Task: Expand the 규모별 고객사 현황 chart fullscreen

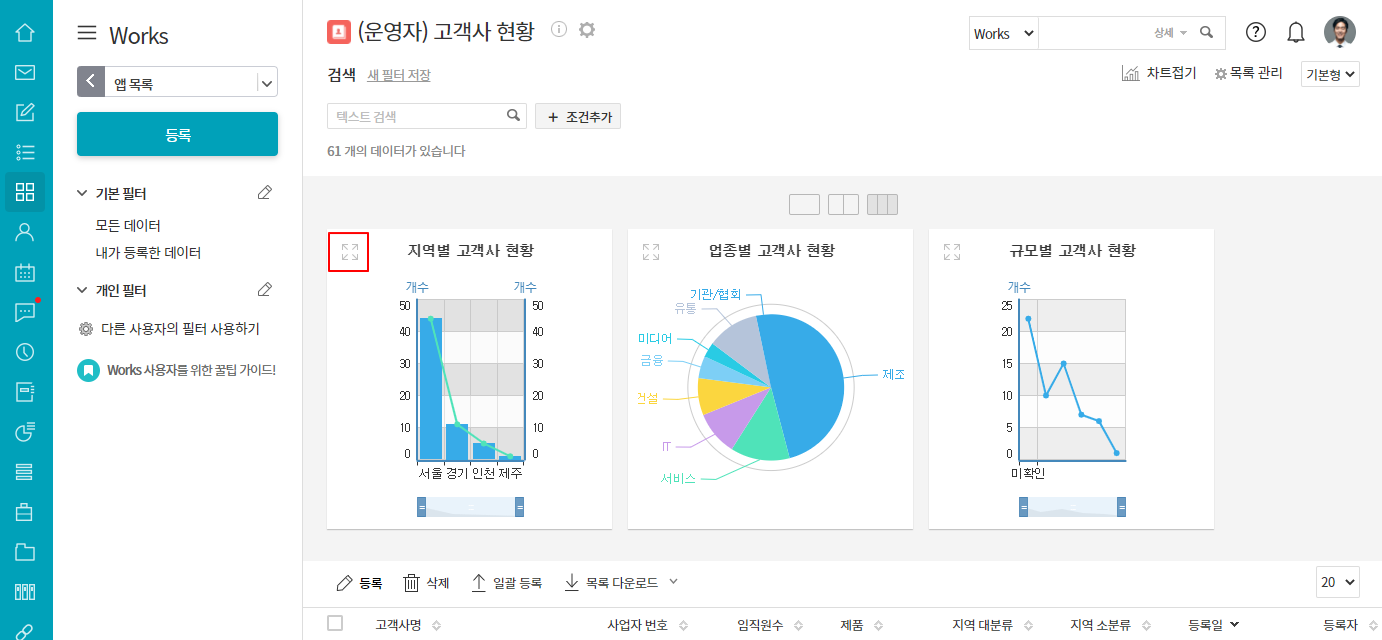Action: [952, 252]
